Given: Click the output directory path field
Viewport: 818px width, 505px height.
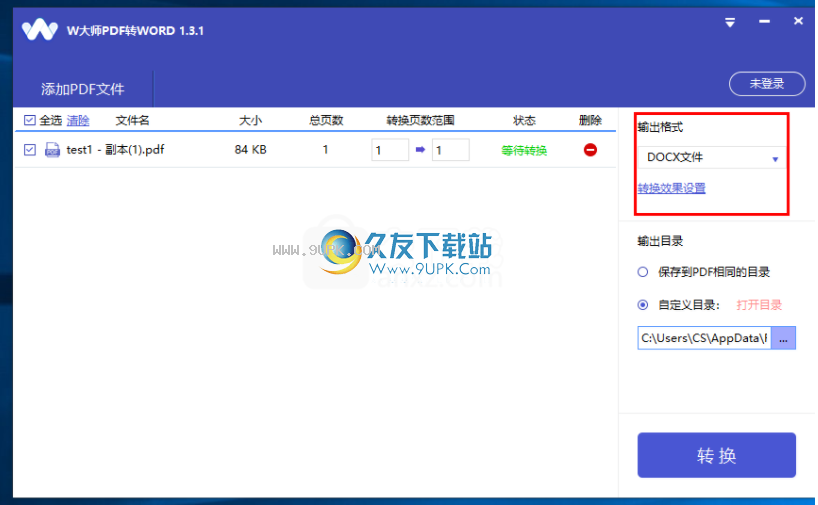Looking at the screenshot, I should point(704,338).
